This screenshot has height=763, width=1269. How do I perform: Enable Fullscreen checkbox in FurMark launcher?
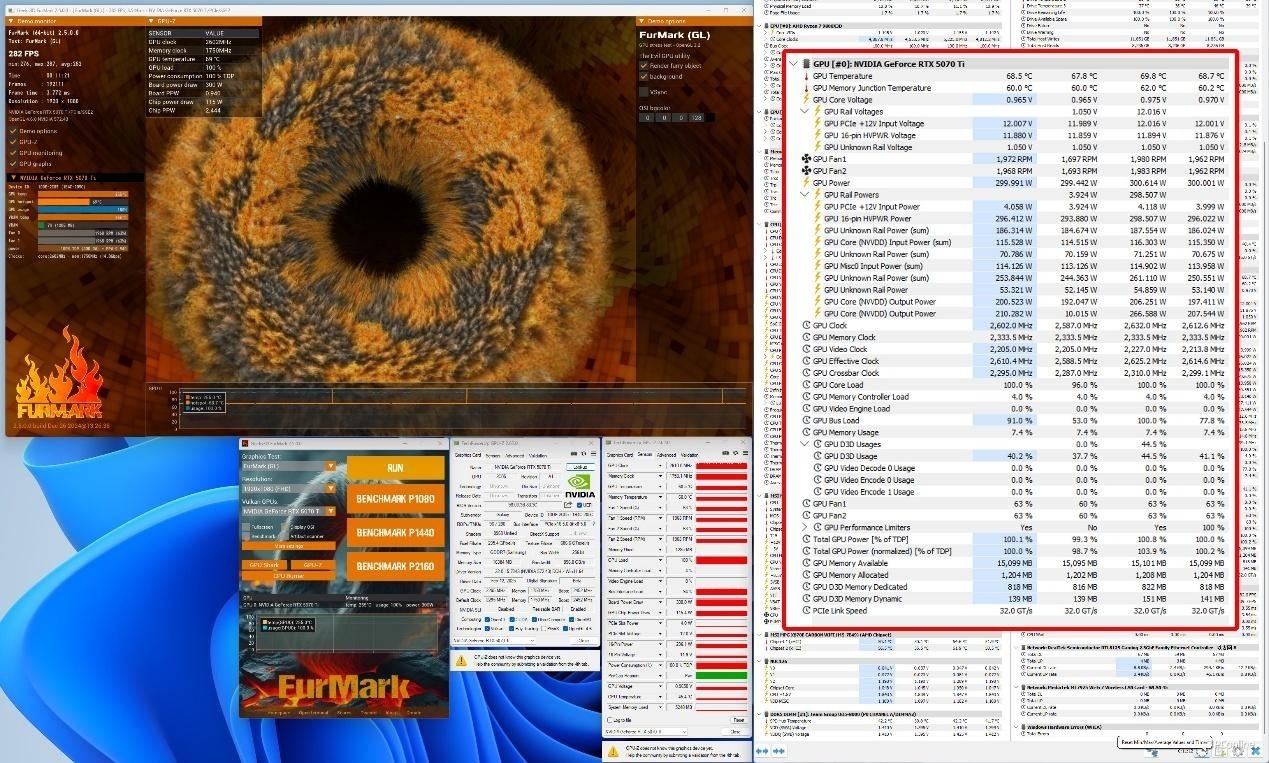(246, 527)
